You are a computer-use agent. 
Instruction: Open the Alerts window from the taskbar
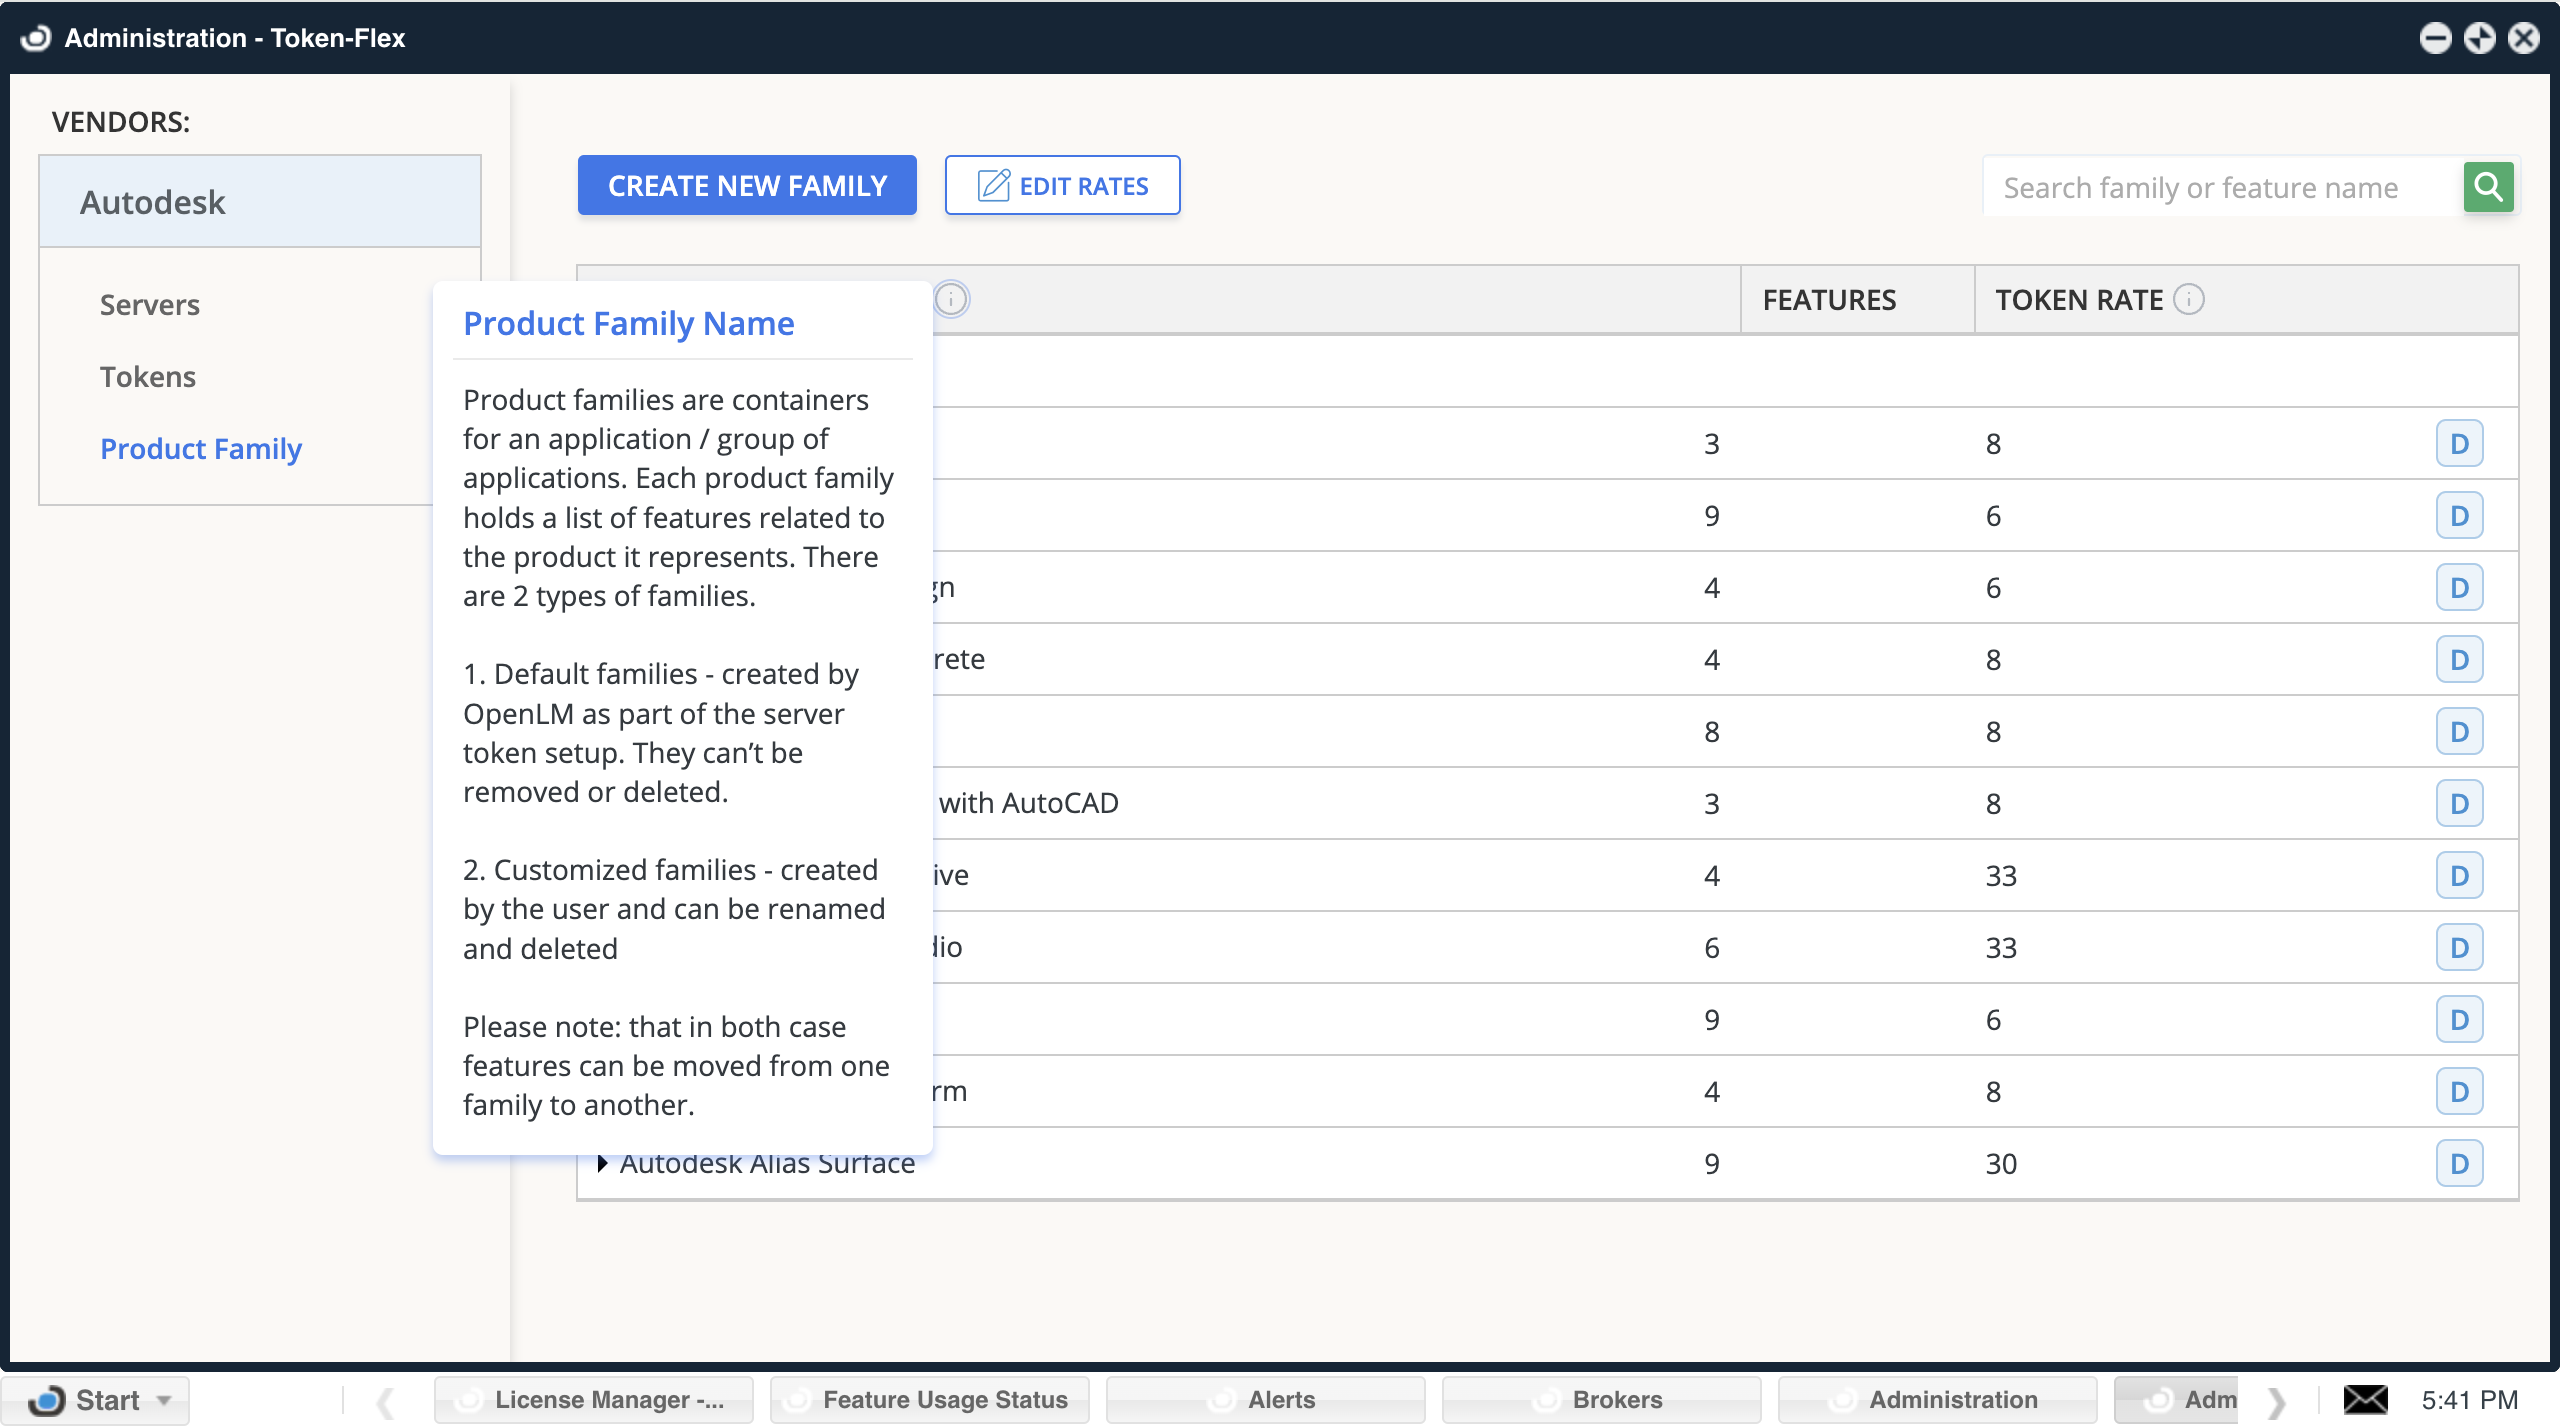click(x=1266, y=1399)
